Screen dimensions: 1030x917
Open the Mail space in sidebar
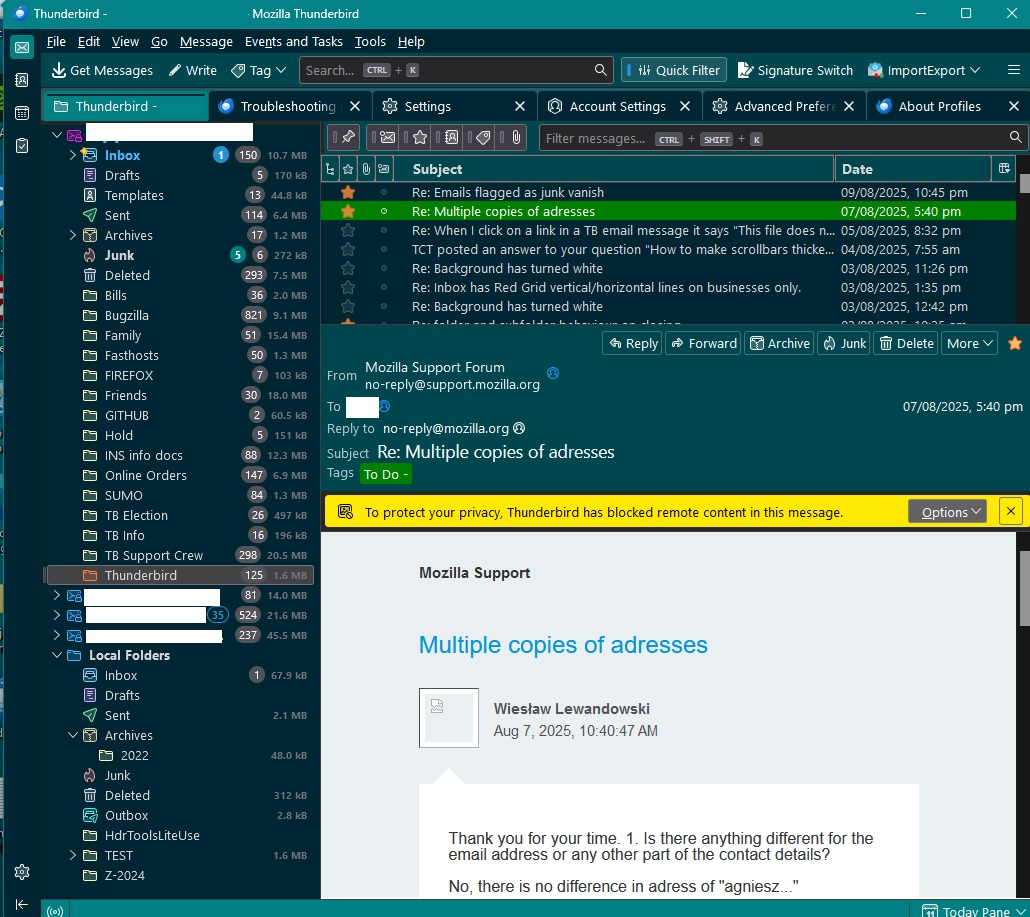[22, 48]
